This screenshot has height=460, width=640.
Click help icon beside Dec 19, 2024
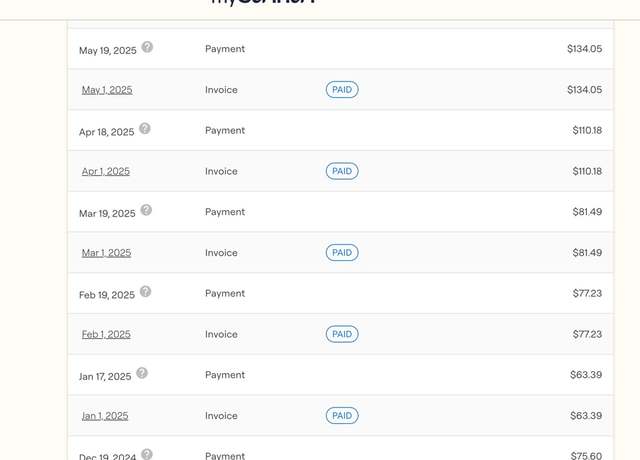coord(147,454)
